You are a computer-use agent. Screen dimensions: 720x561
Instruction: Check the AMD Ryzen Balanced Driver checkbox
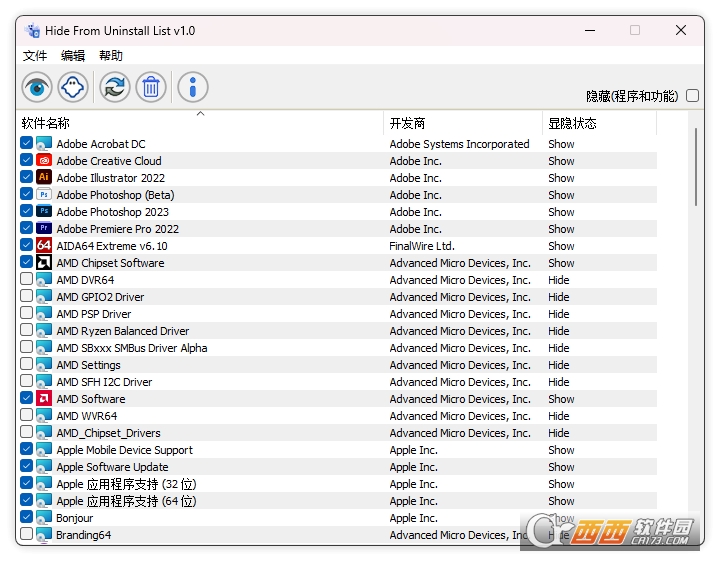point(27,330)
